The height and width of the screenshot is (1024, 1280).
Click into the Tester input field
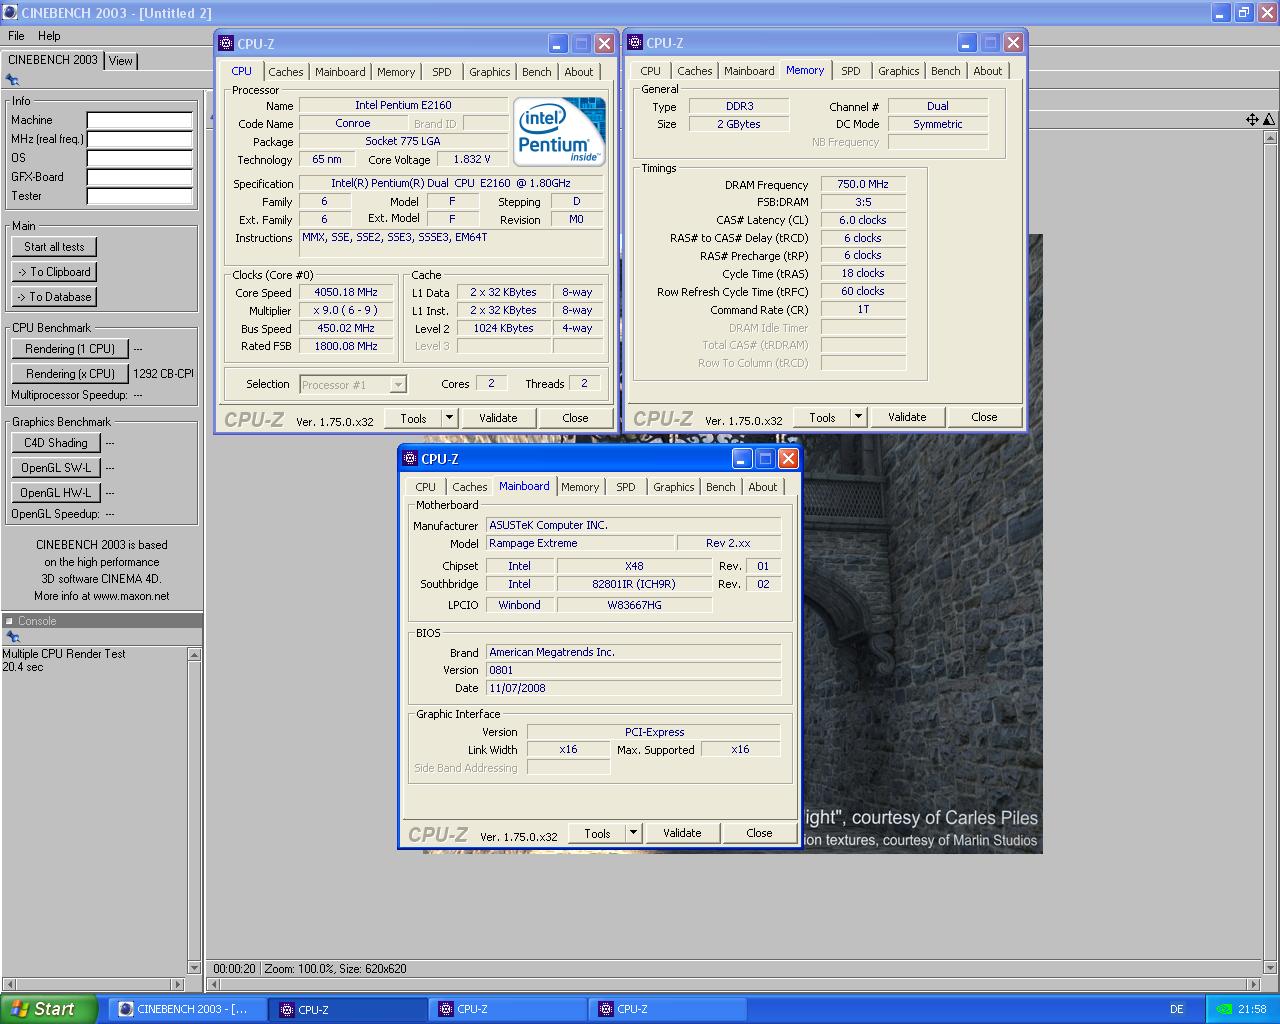pyautogui.click(x=139, y=196)
